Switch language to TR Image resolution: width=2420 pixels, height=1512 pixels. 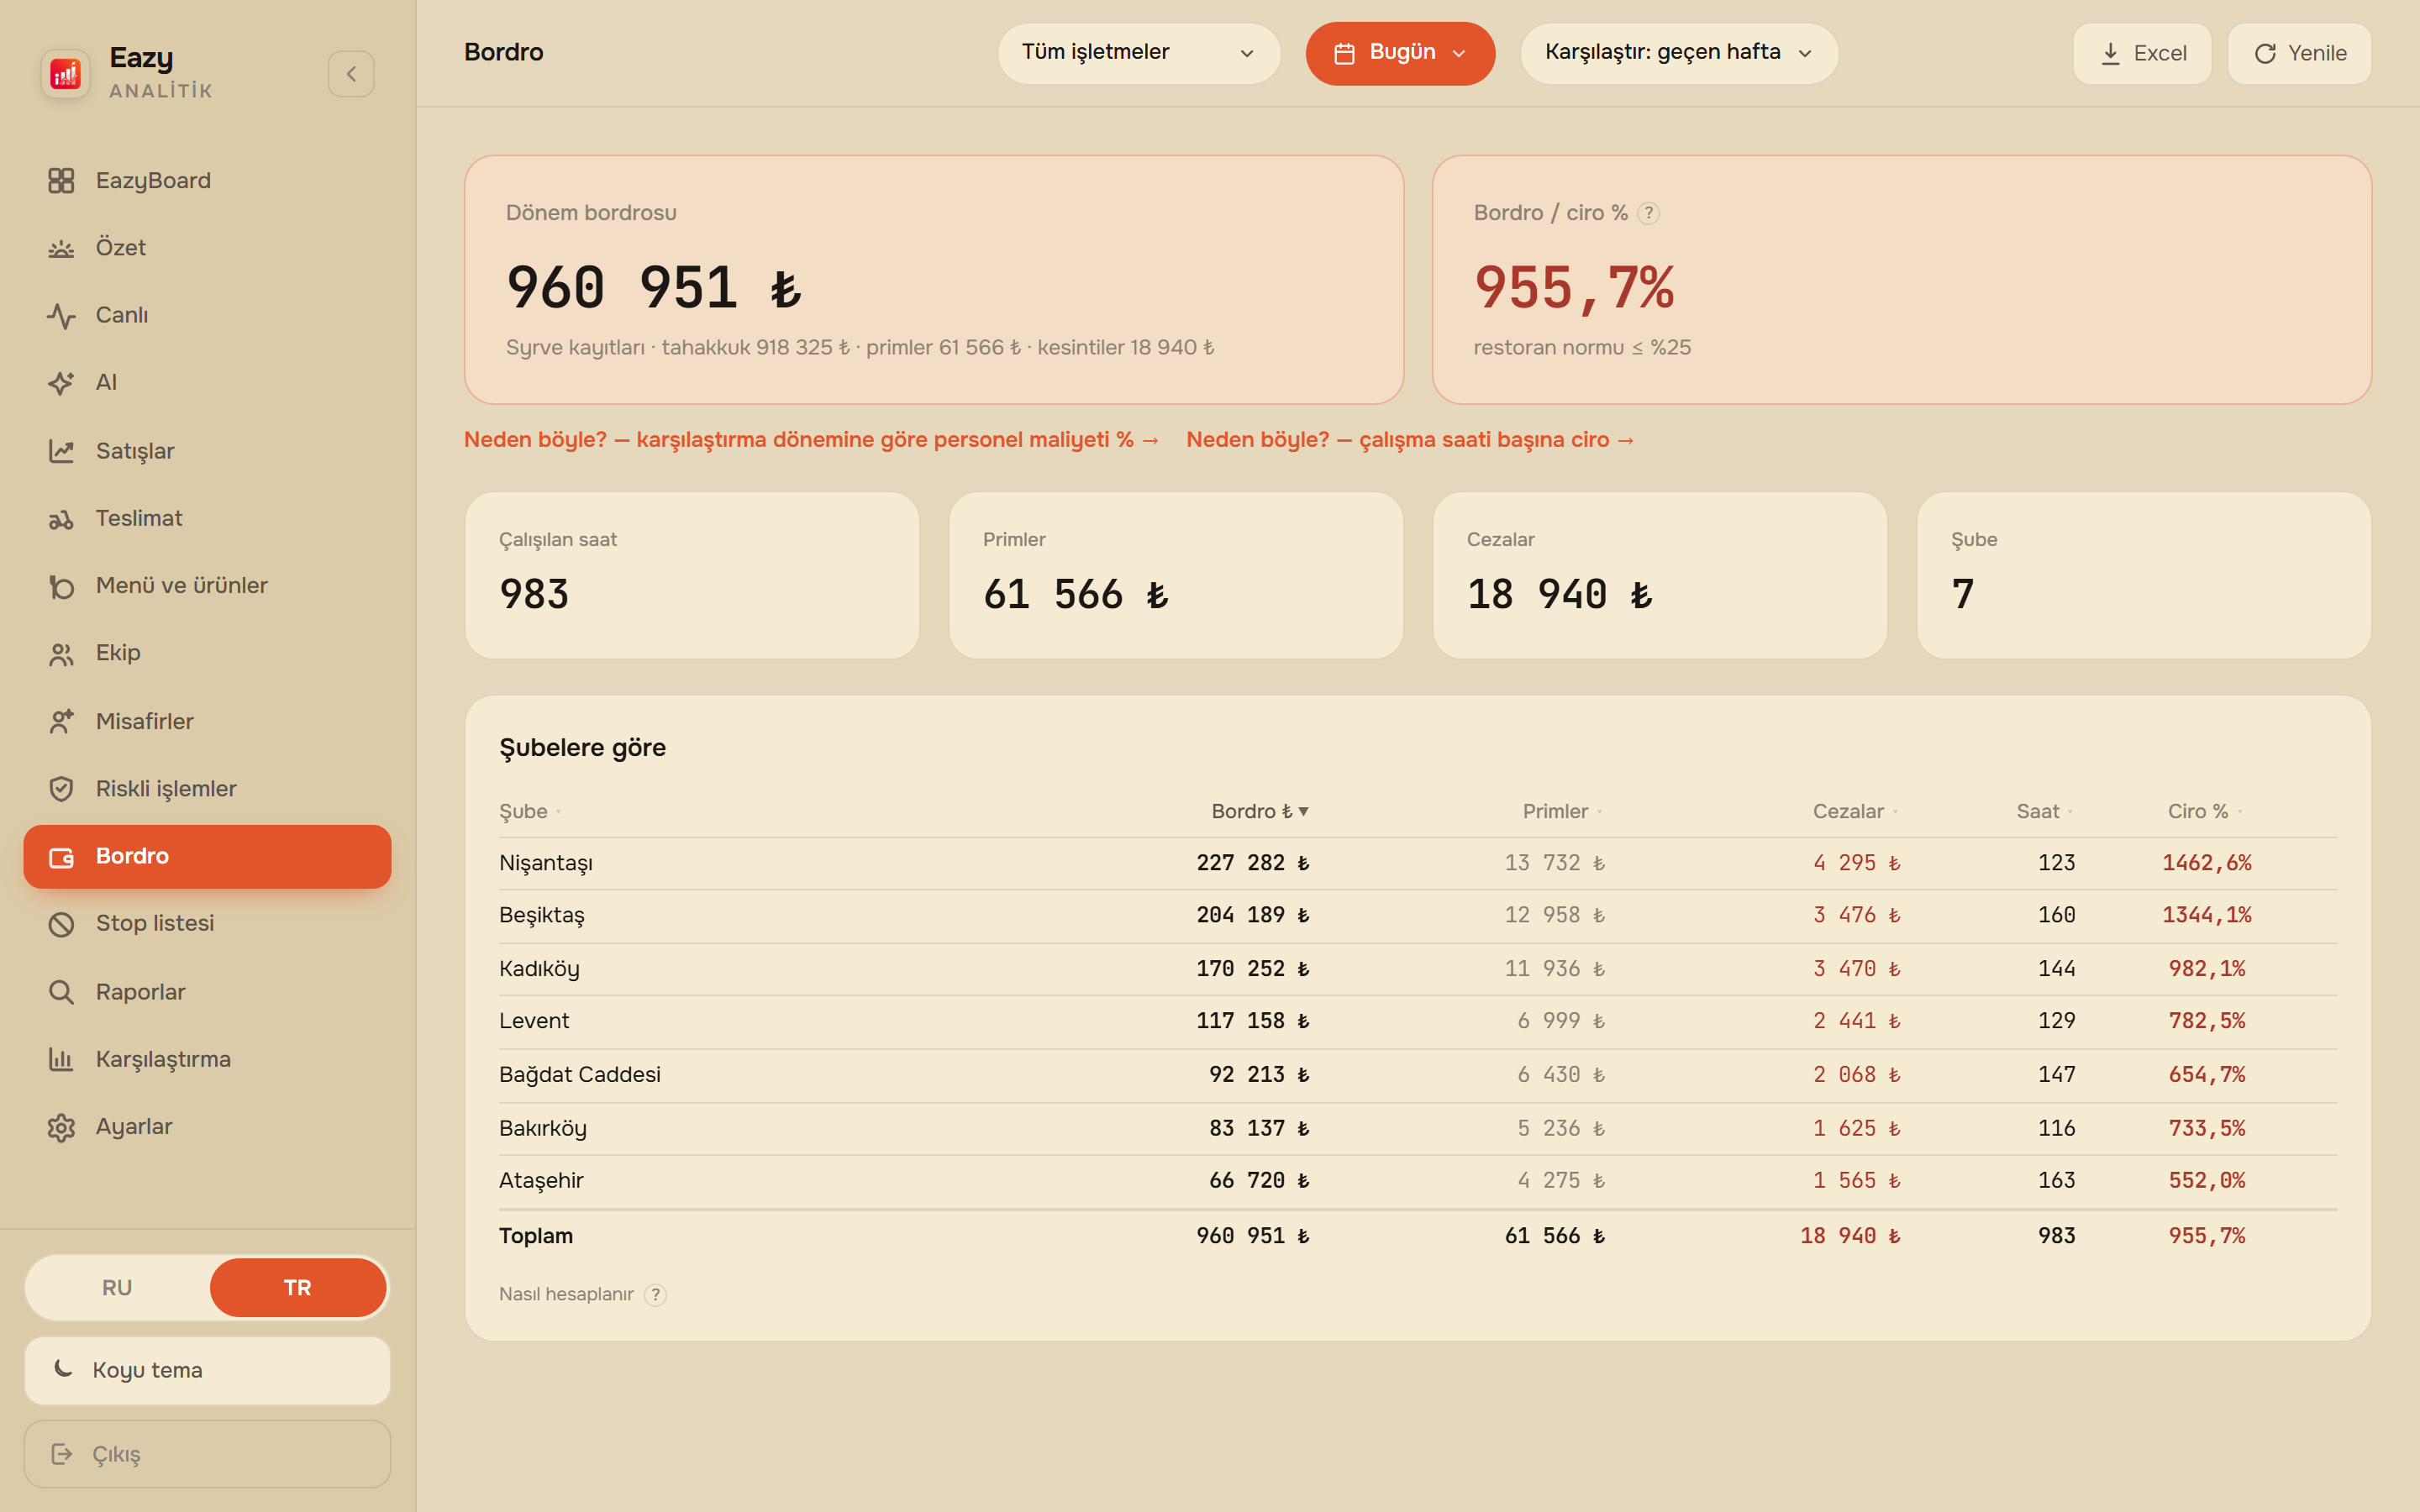tap(297, 1287)
